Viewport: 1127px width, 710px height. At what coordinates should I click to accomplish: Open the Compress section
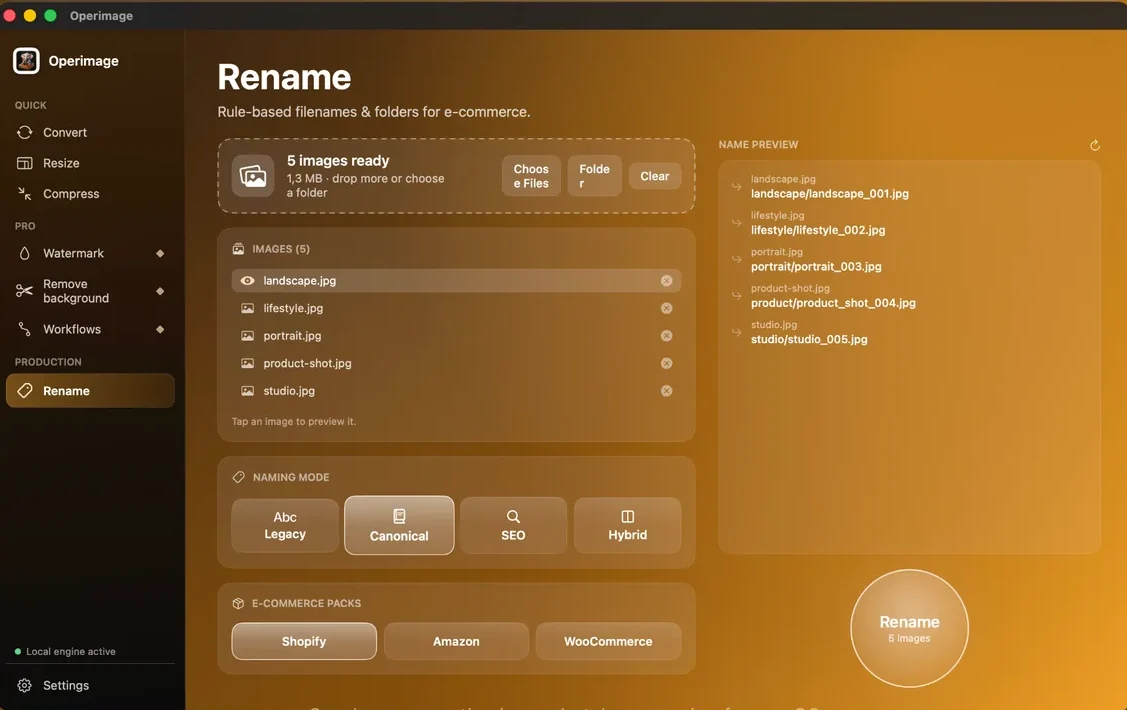[x=90, y=193]
